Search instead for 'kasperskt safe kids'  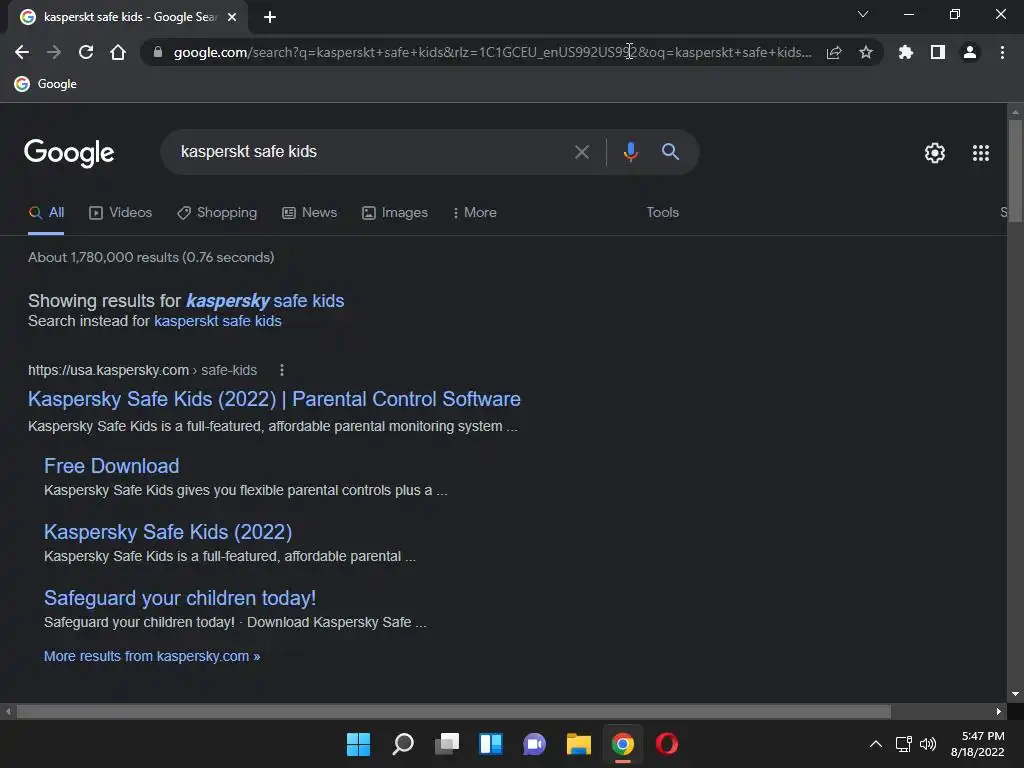click(x=217, y=321)
